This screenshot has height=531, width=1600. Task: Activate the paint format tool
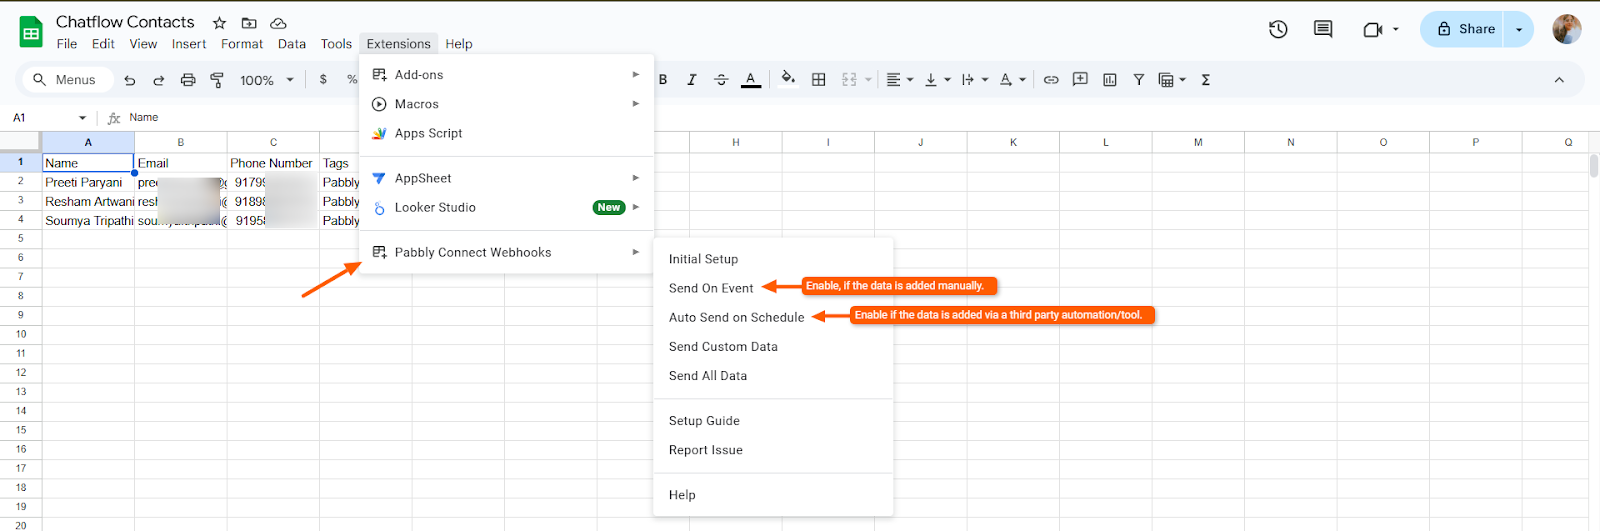217,80
